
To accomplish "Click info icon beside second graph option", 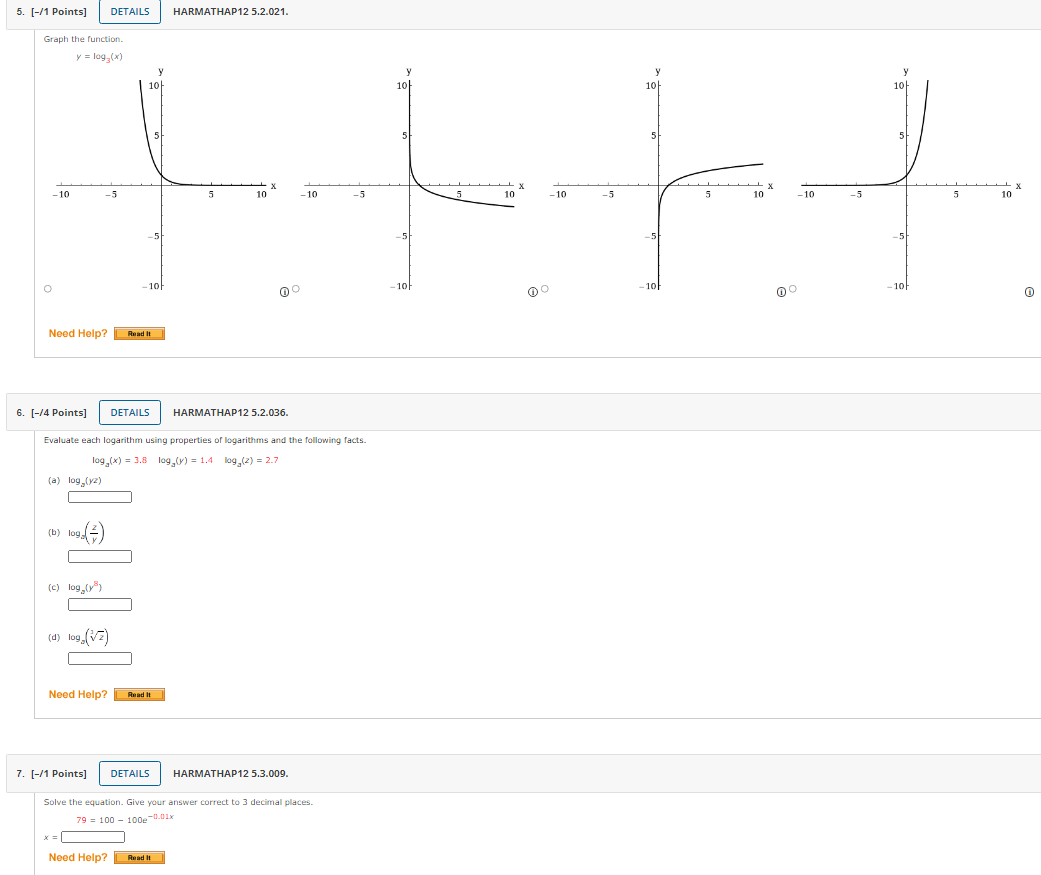I will tap(534, 291).
